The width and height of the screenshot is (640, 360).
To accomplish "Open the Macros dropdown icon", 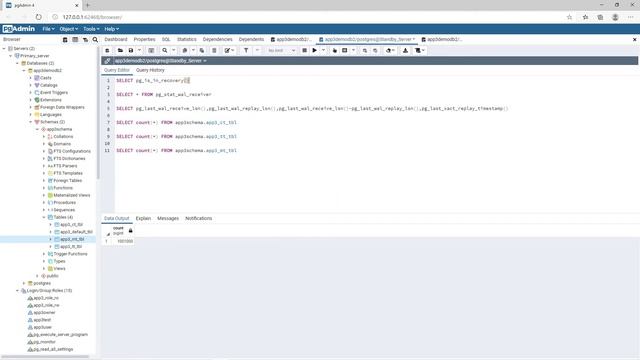I will pos(420,50).
